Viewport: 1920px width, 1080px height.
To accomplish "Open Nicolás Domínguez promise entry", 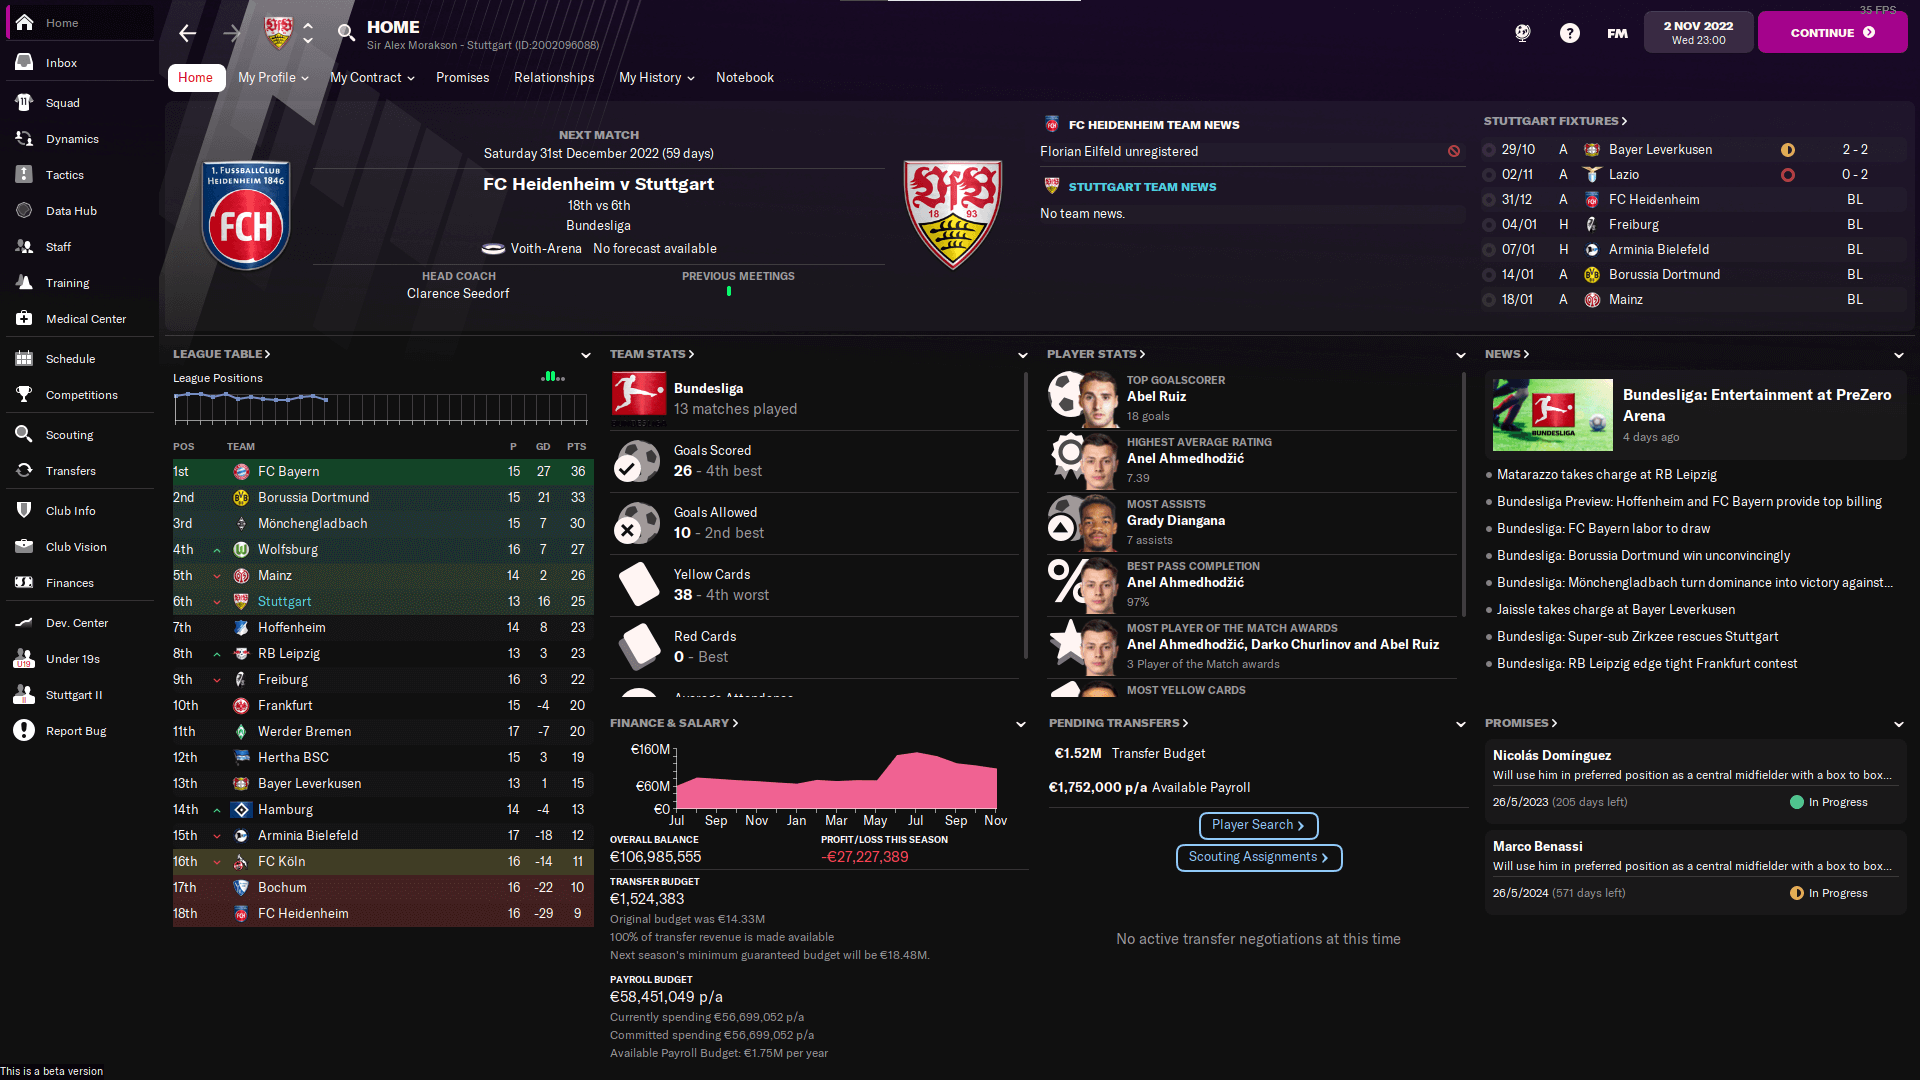I will coord(1695,780).
